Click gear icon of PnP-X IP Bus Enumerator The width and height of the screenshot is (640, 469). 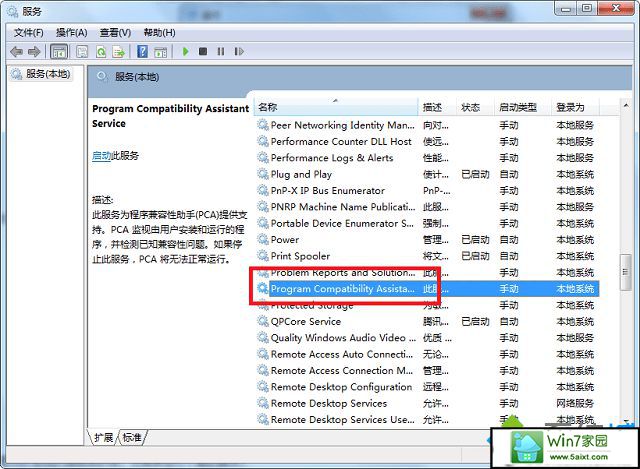pyautogui.click(x=263, y=191)
